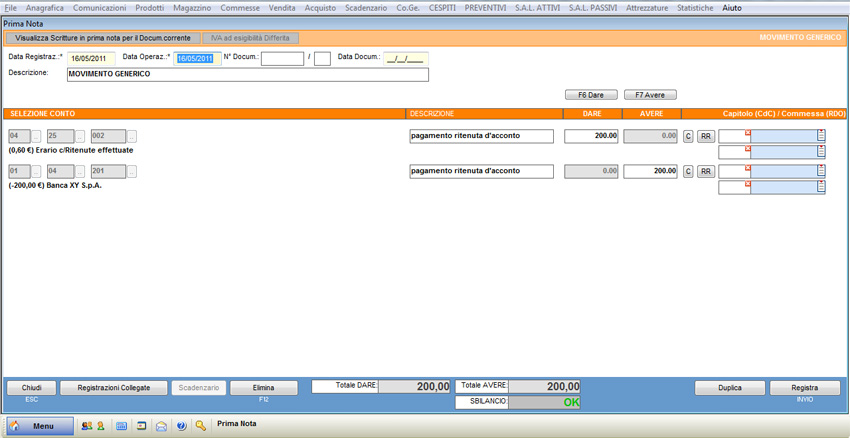Screen dimensions: 850x438
Task: Click the blue keyboard icon in bottom toolbar
Action: 122,425
